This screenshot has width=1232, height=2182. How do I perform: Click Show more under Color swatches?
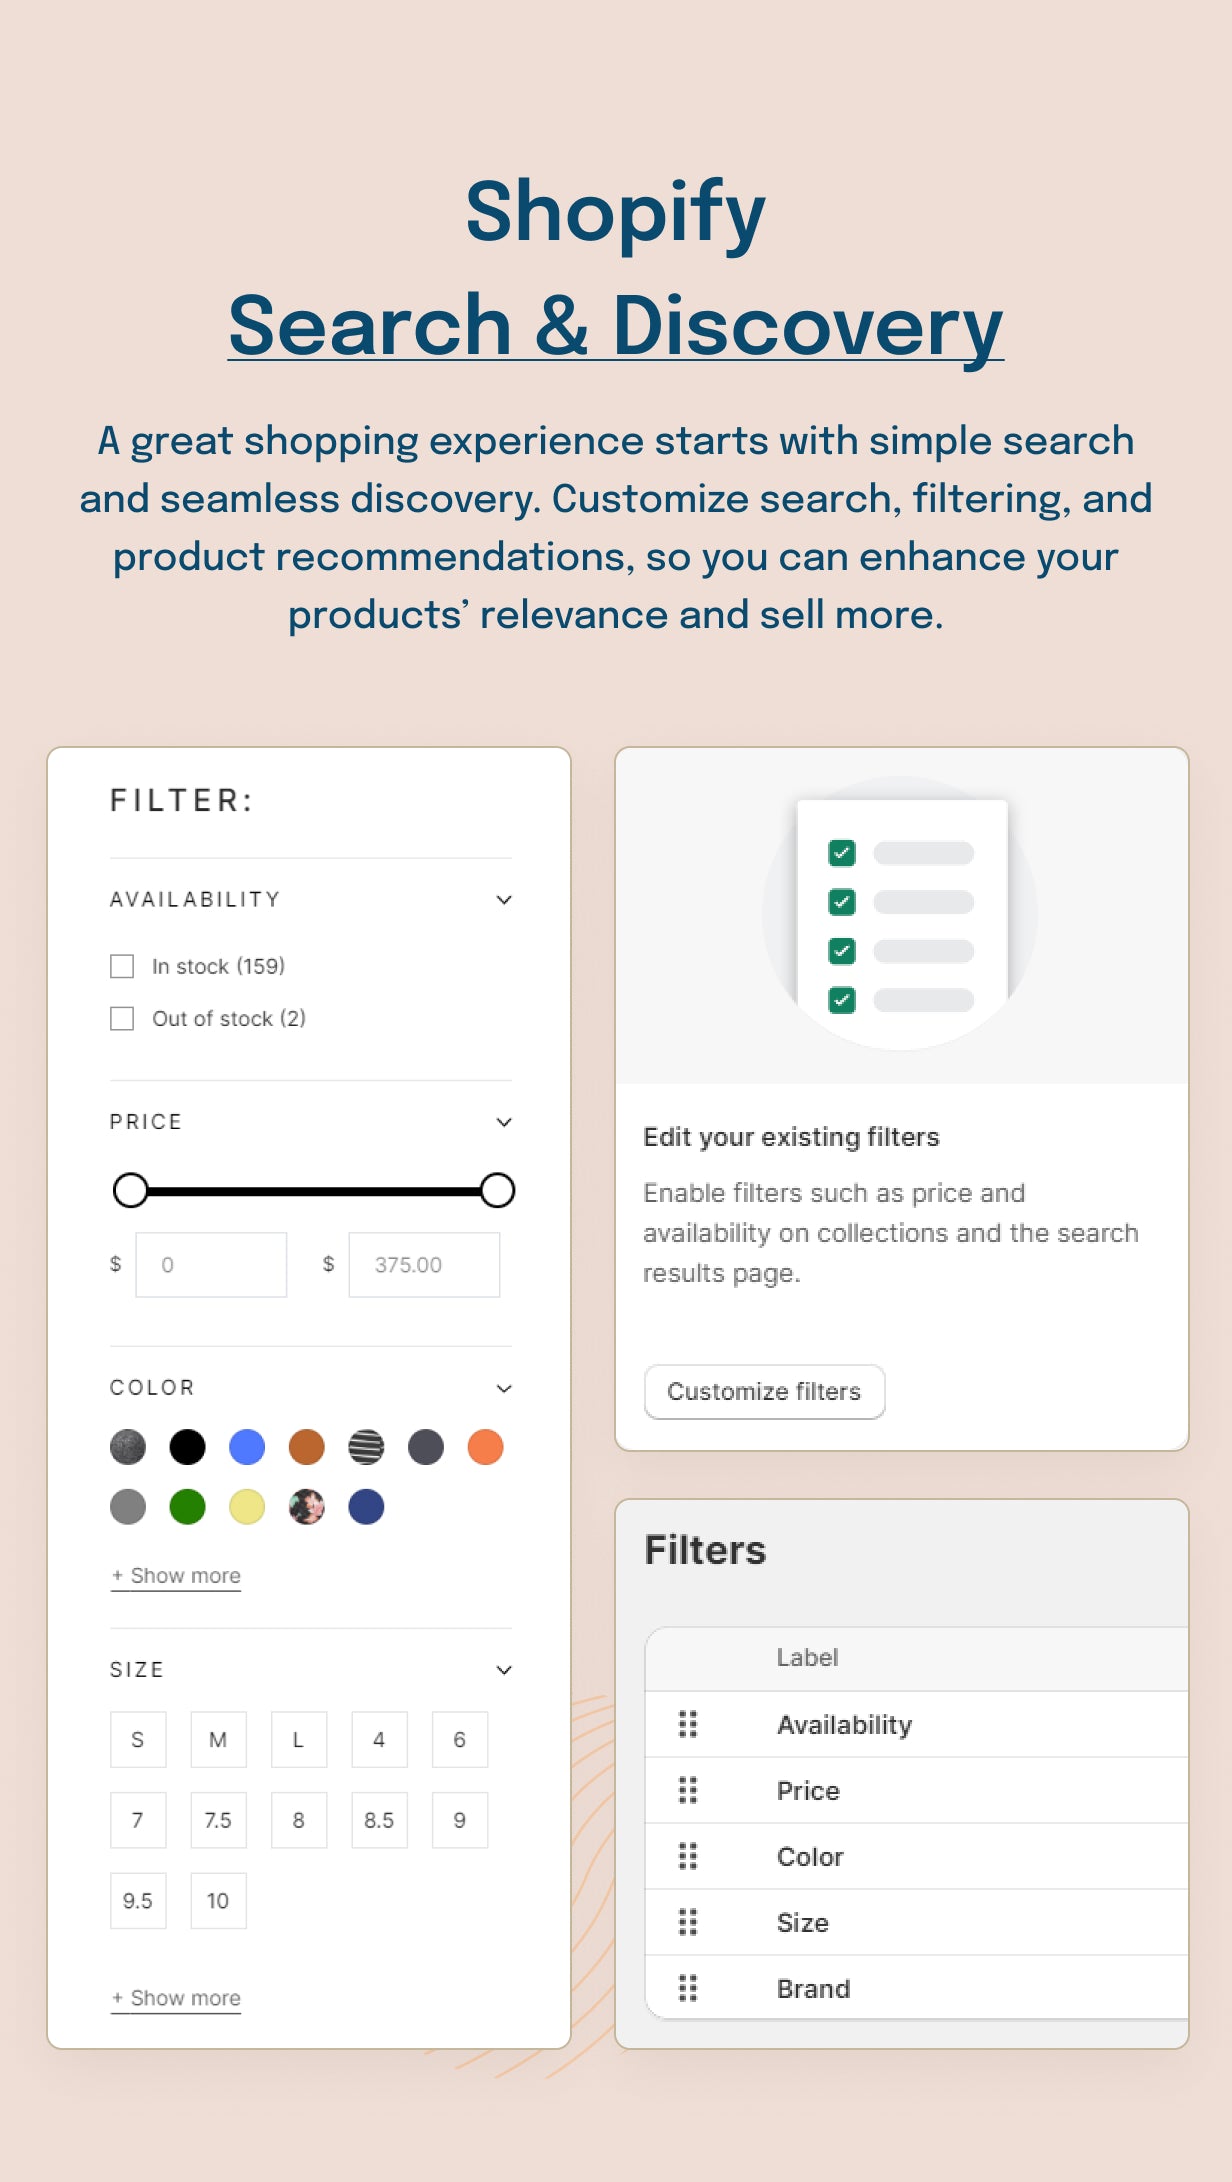click(176, 1576)
